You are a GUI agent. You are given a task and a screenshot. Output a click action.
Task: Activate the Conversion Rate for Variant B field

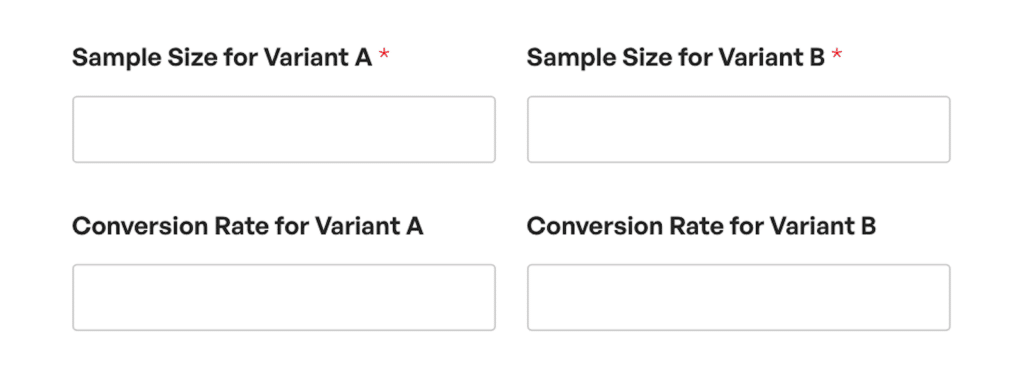click(739, 297)
